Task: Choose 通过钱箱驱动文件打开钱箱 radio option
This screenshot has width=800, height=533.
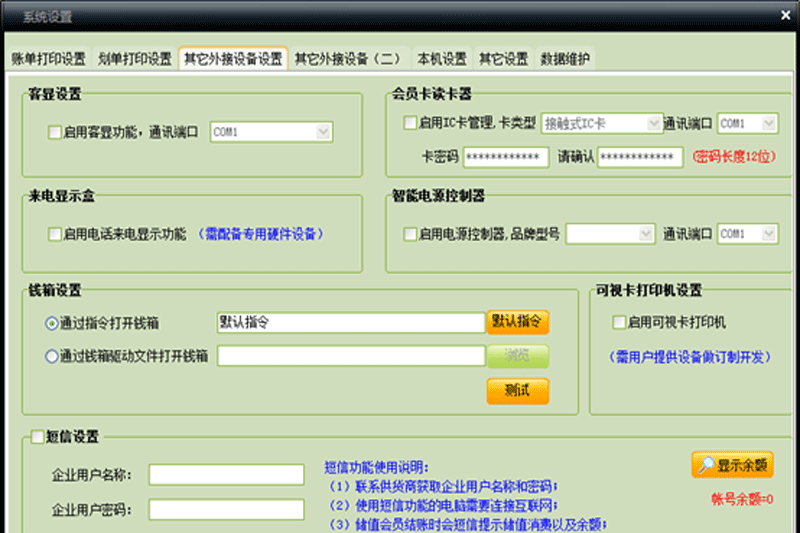Action: coord(52,356)
